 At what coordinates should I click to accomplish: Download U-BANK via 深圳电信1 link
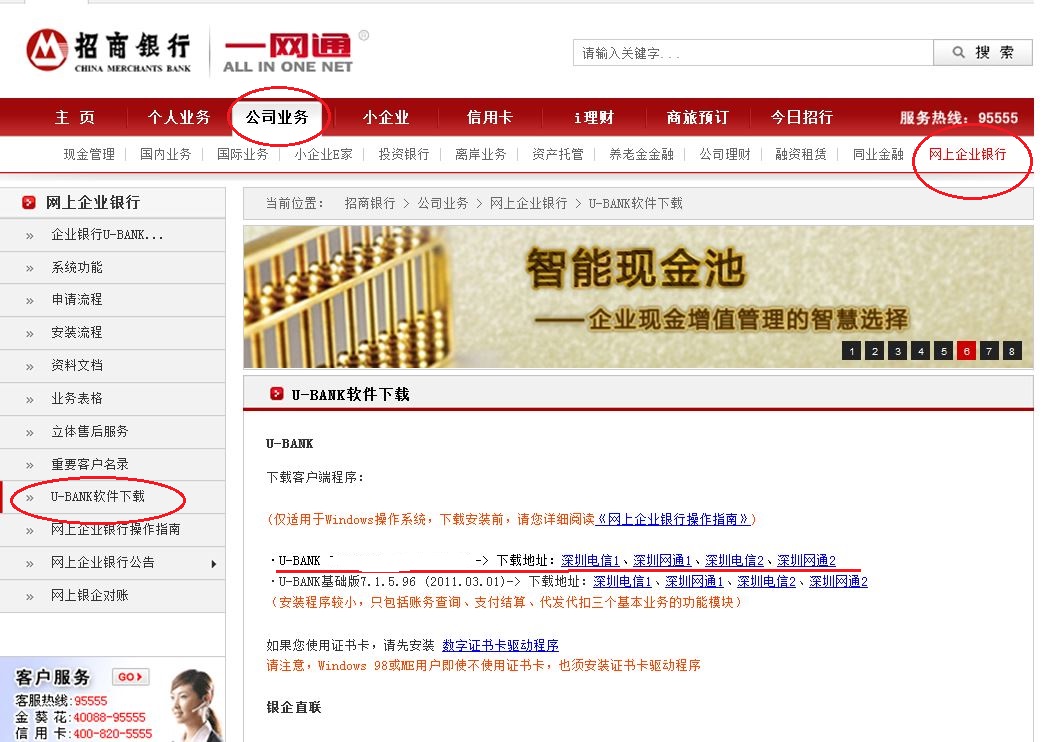click(590, 561)
